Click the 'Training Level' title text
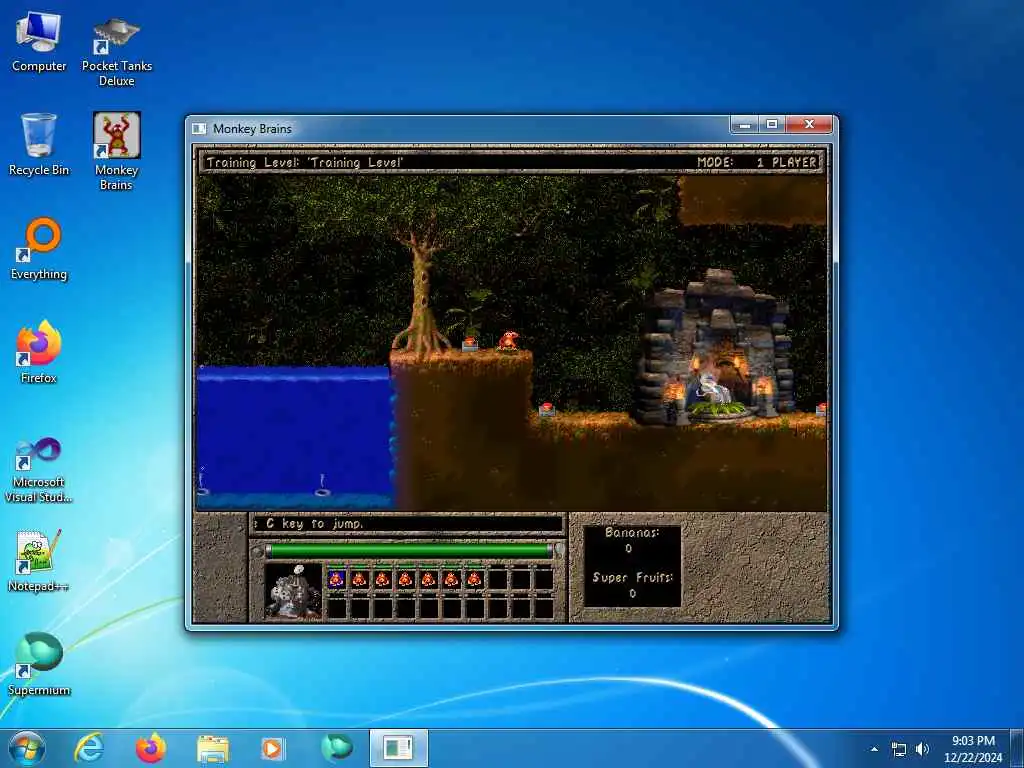This screenshot has height=768, width=1024. pyautogui.click(x=305, y=162)
